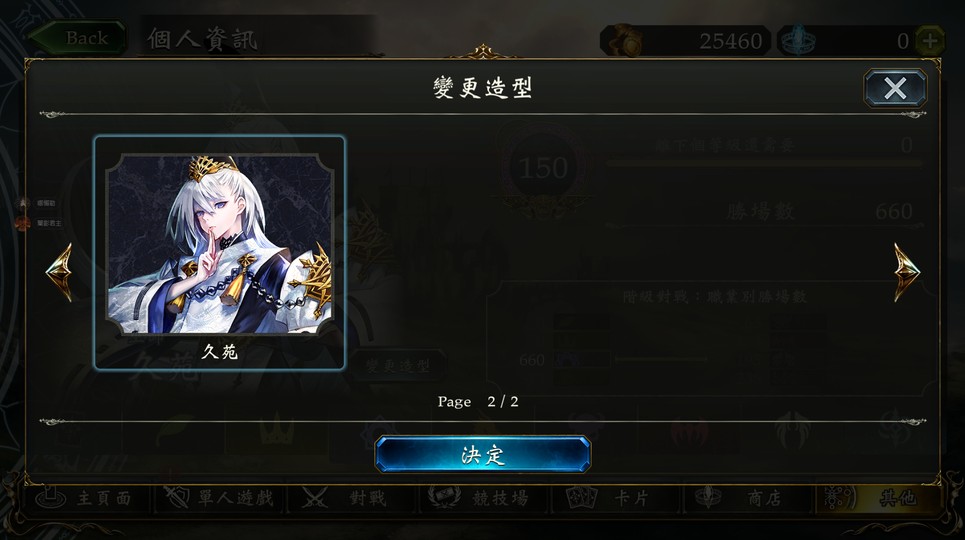Open the 單人遊戲 solo play tab
Screen dimensions: 965x540
219,498
